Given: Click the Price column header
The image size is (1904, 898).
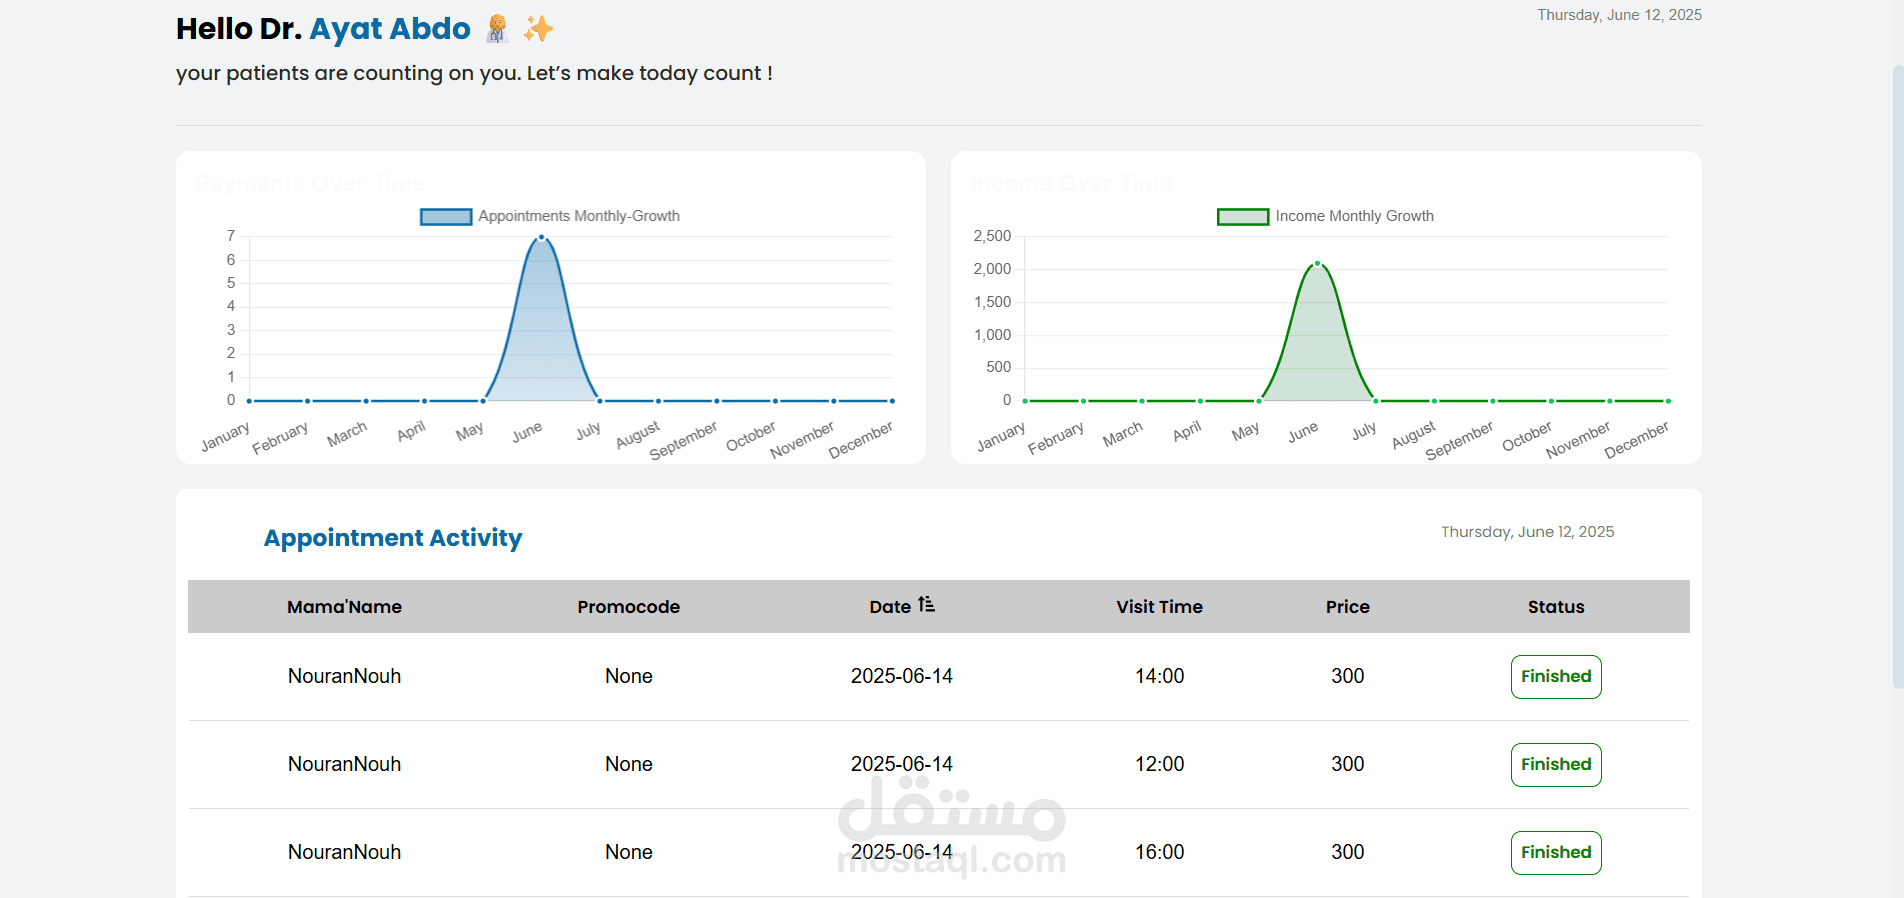Looking at the screenshot, I should [x=1347, y=607].
